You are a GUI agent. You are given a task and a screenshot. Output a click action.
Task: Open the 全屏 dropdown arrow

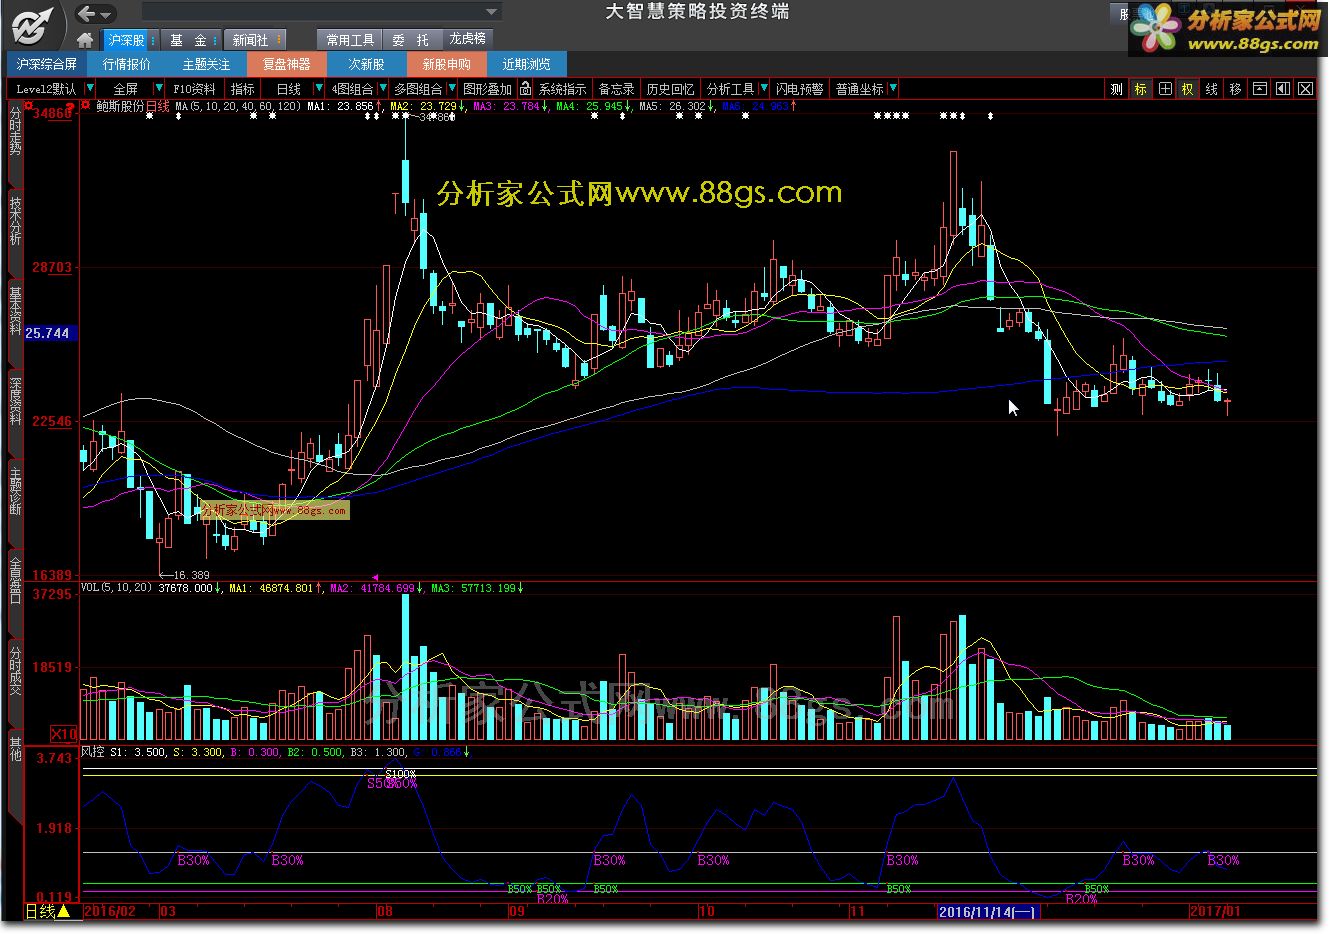pyautogui.click(x=158, y=89)
